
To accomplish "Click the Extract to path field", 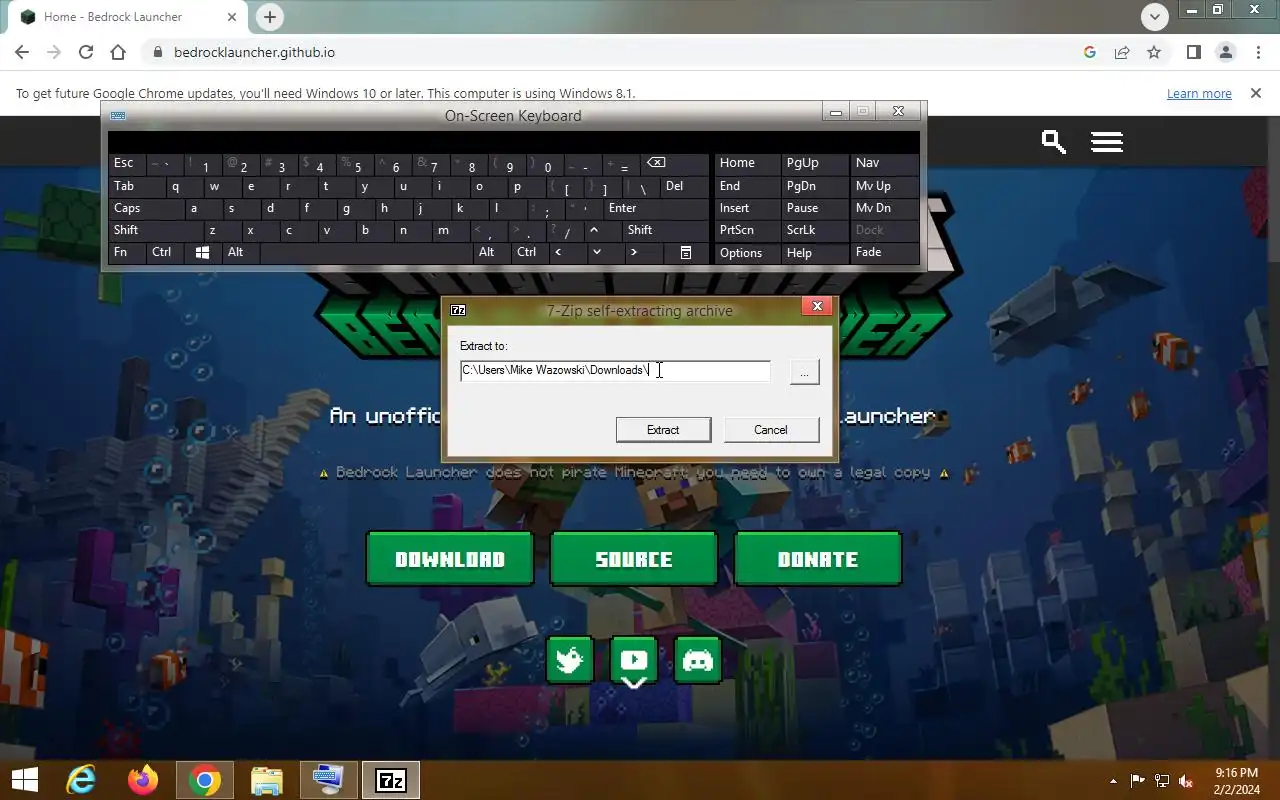I will 615,371.
